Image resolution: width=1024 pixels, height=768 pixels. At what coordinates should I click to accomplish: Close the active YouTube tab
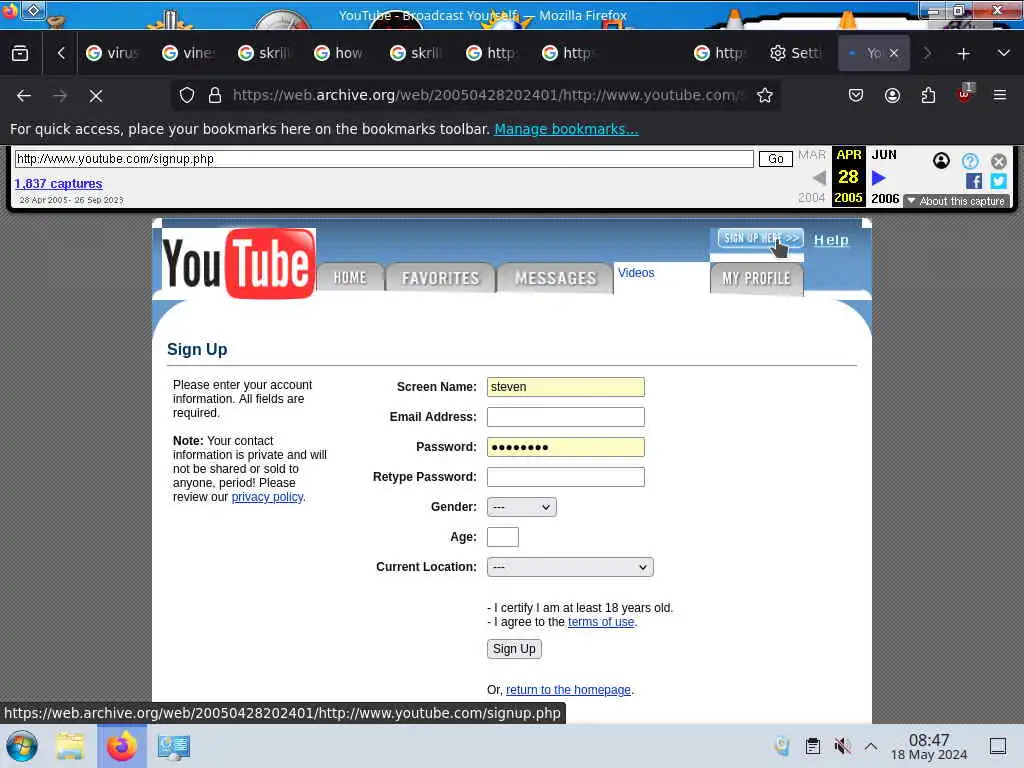click(x=893, y=53)
